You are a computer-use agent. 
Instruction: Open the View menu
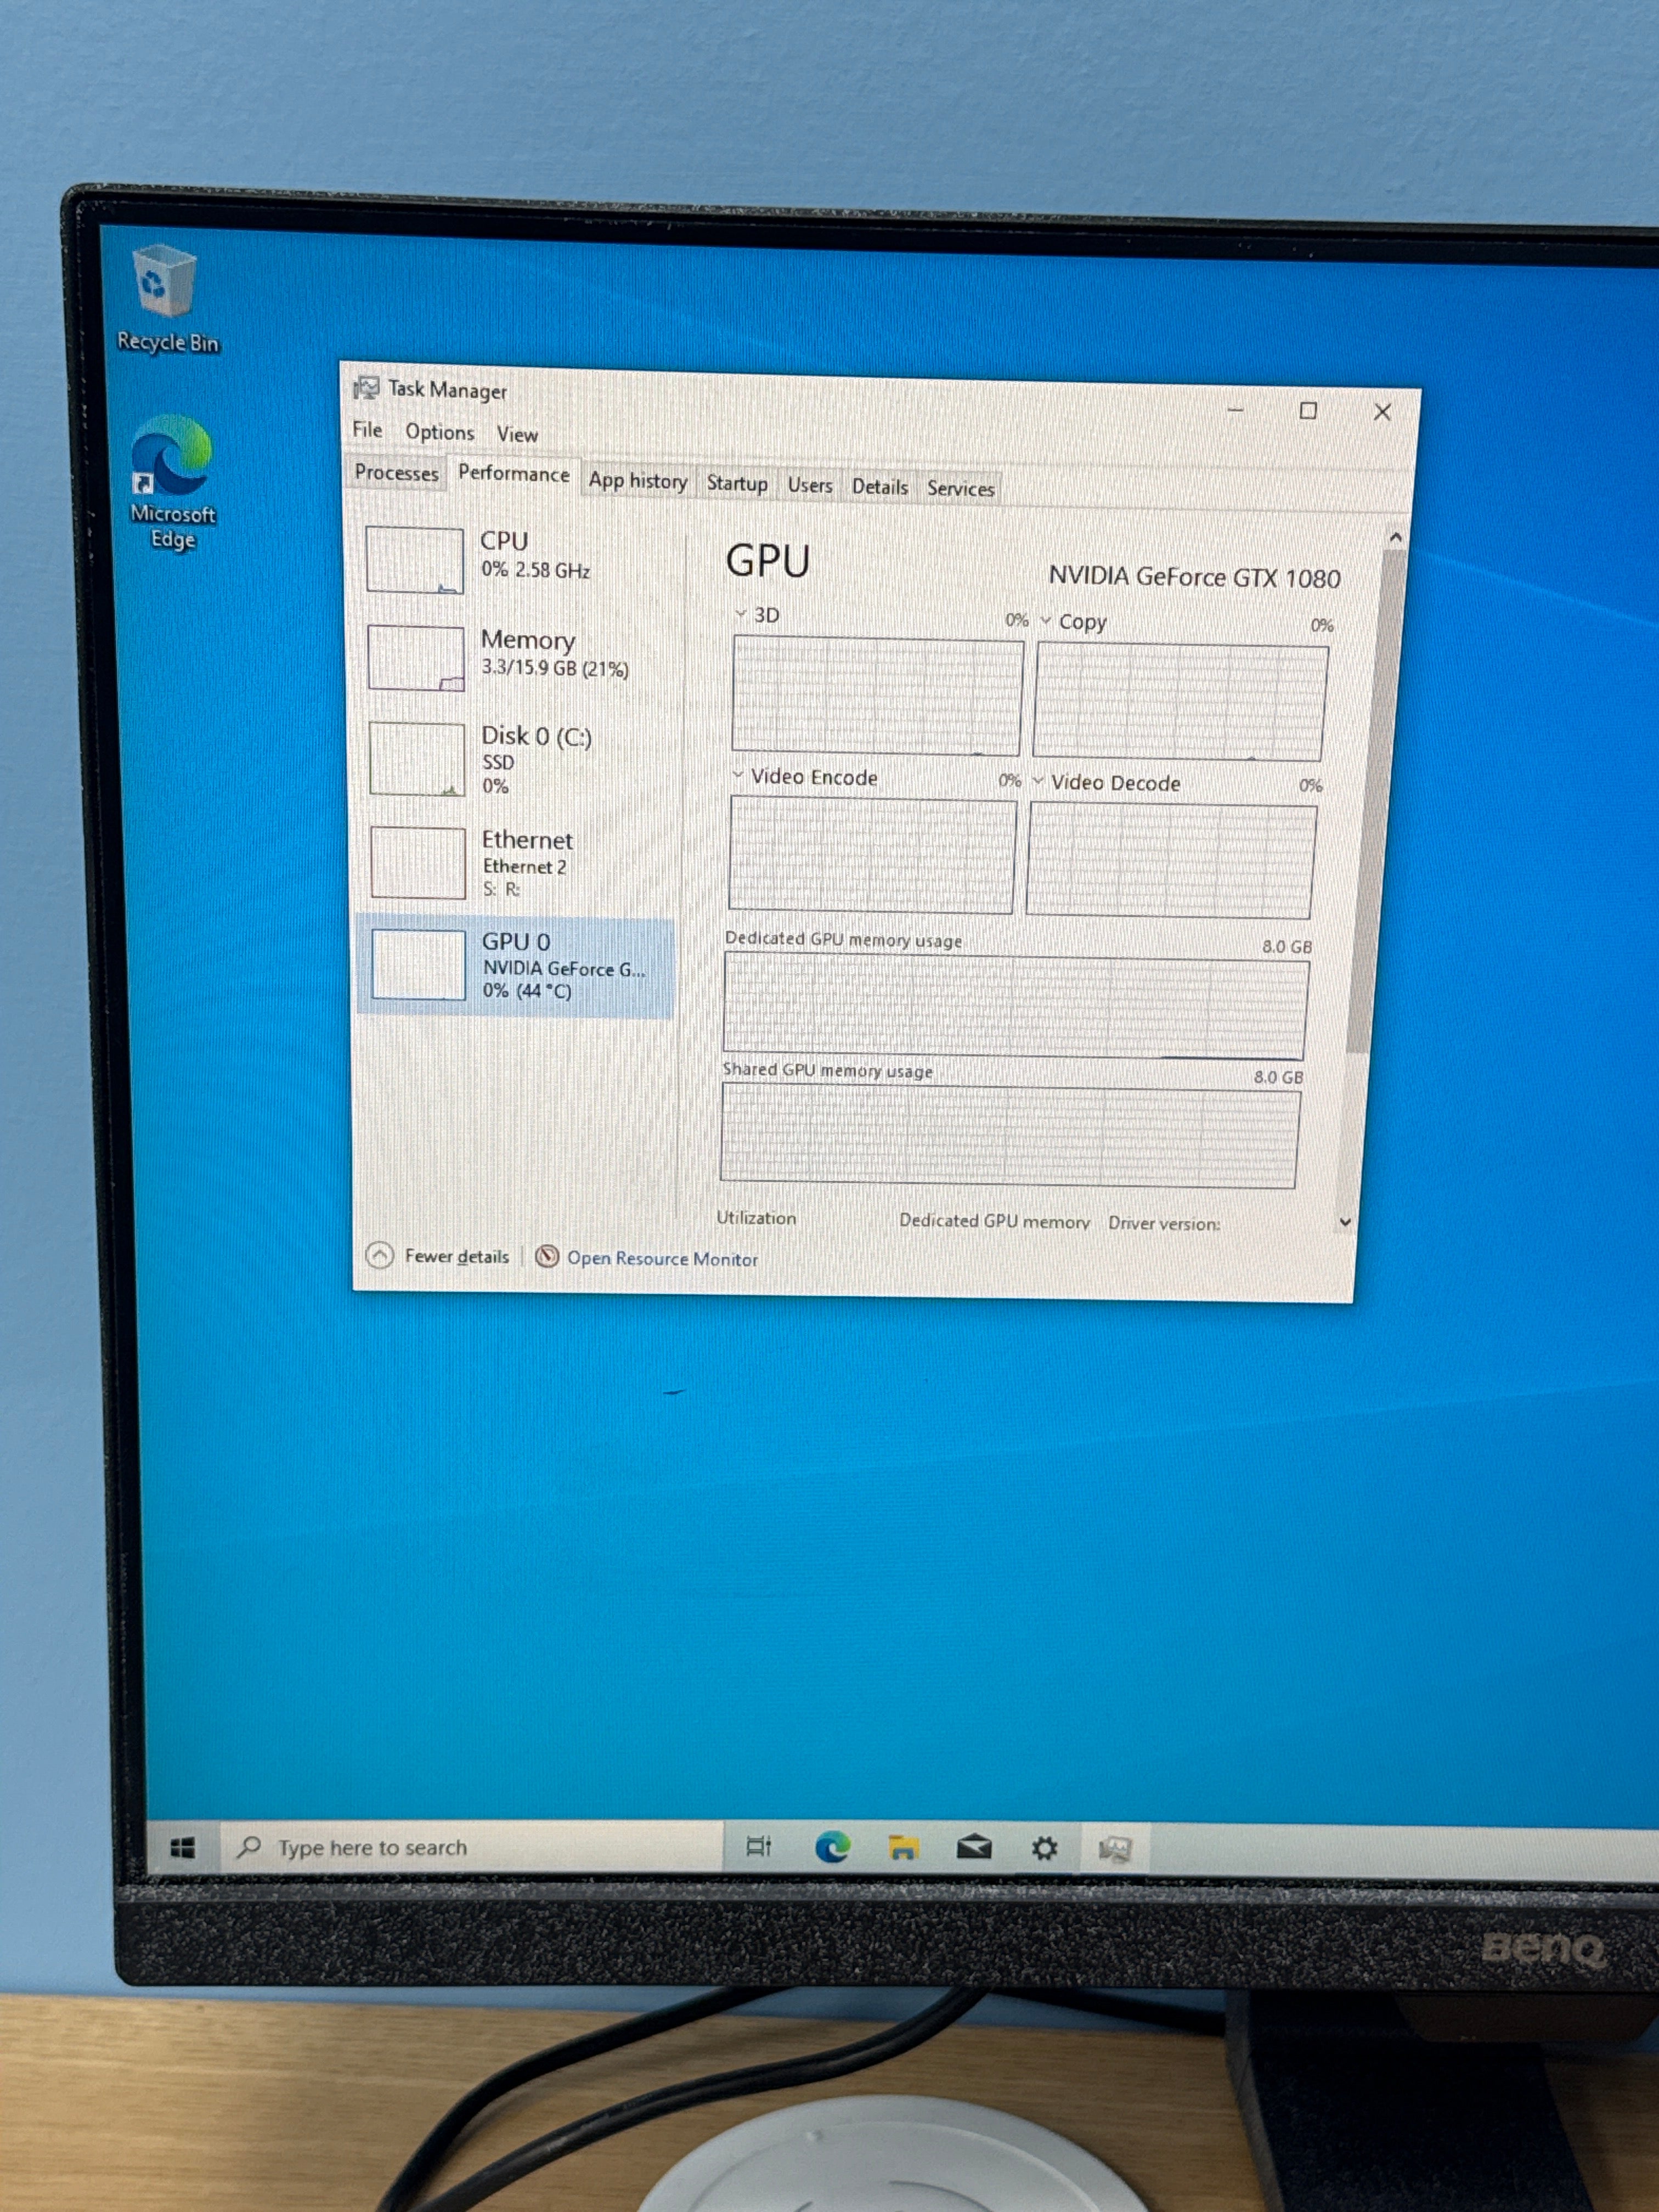click(x=517, y=434)
